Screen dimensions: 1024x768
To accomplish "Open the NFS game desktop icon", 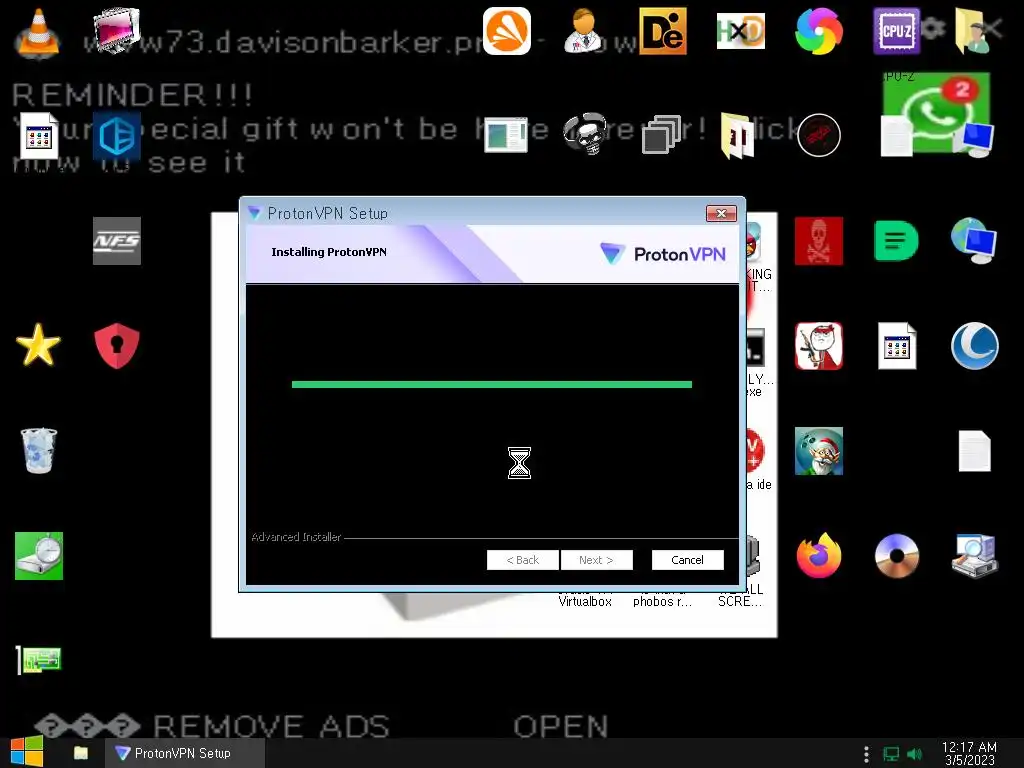I will tap(116, 240).
